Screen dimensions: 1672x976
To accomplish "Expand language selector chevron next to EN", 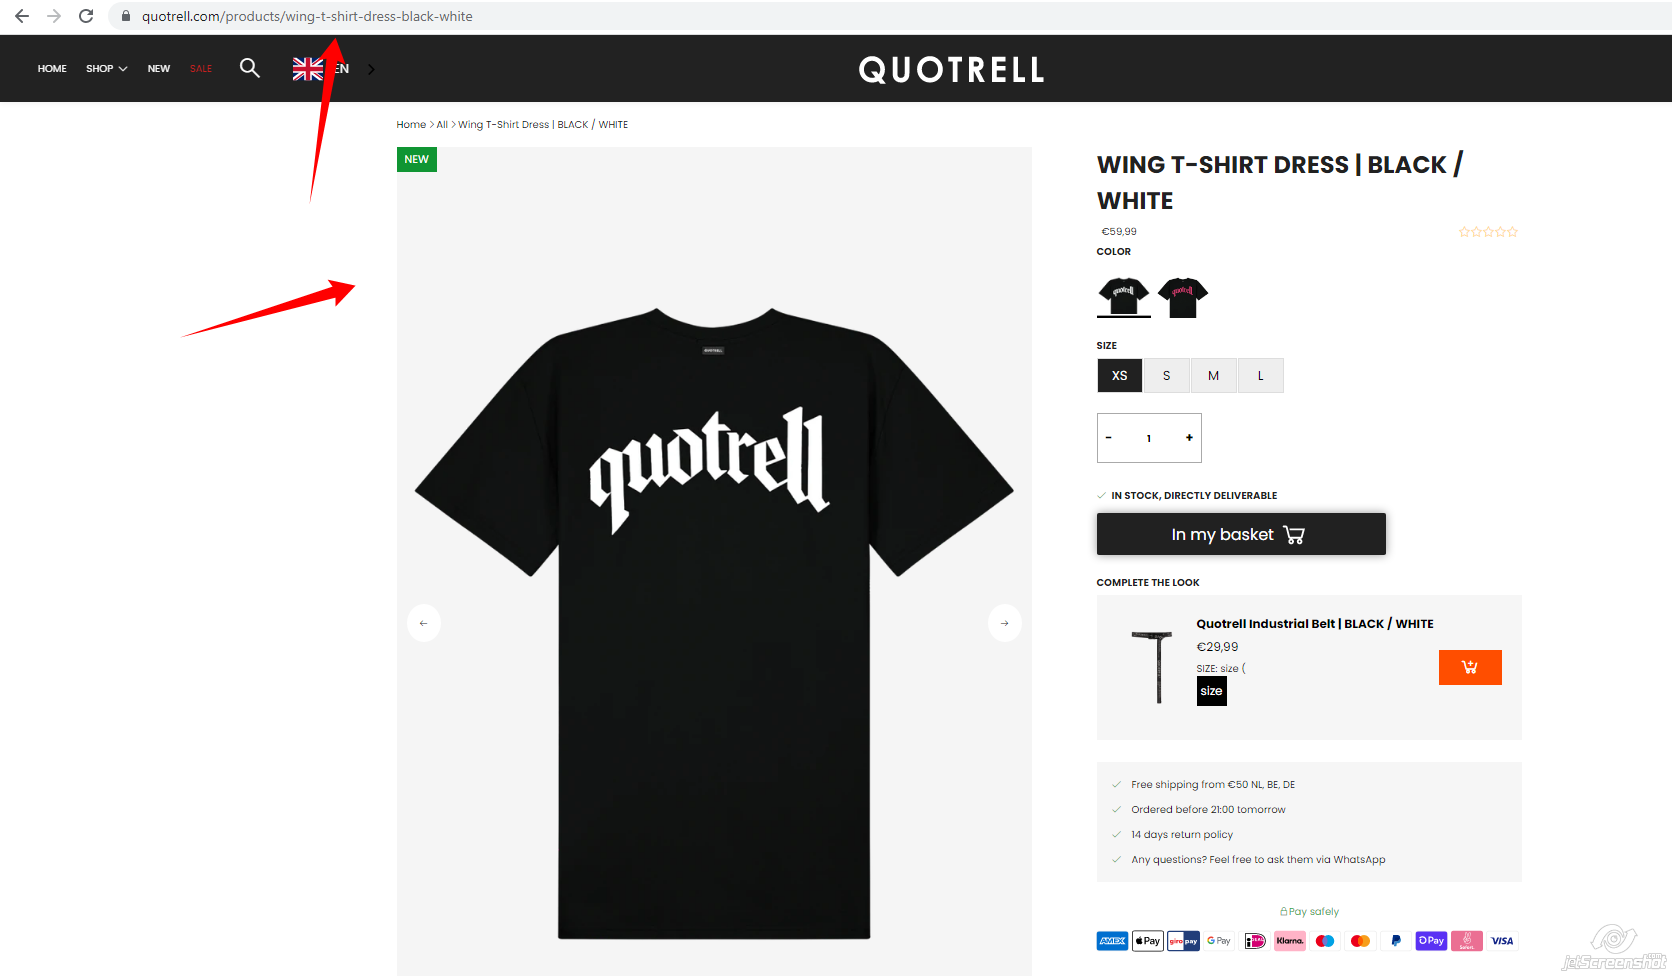I will point(371,69).
